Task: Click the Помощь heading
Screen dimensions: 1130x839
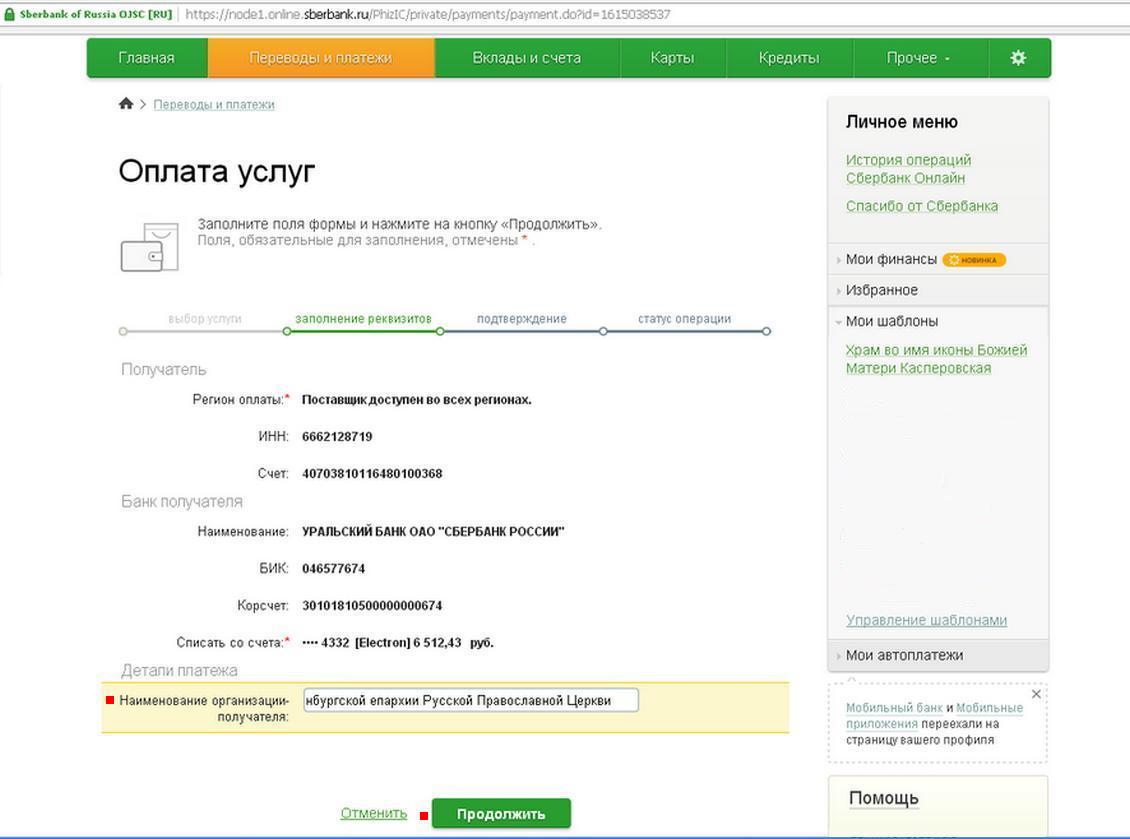Action: (884, 798)
